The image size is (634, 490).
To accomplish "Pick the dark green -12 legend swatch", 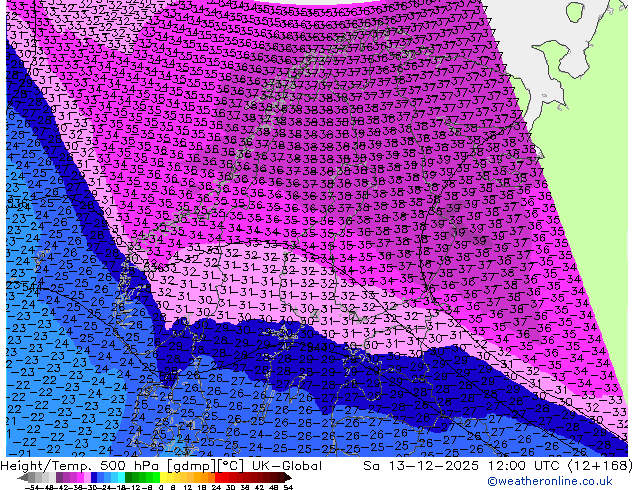I will point(129,478).
